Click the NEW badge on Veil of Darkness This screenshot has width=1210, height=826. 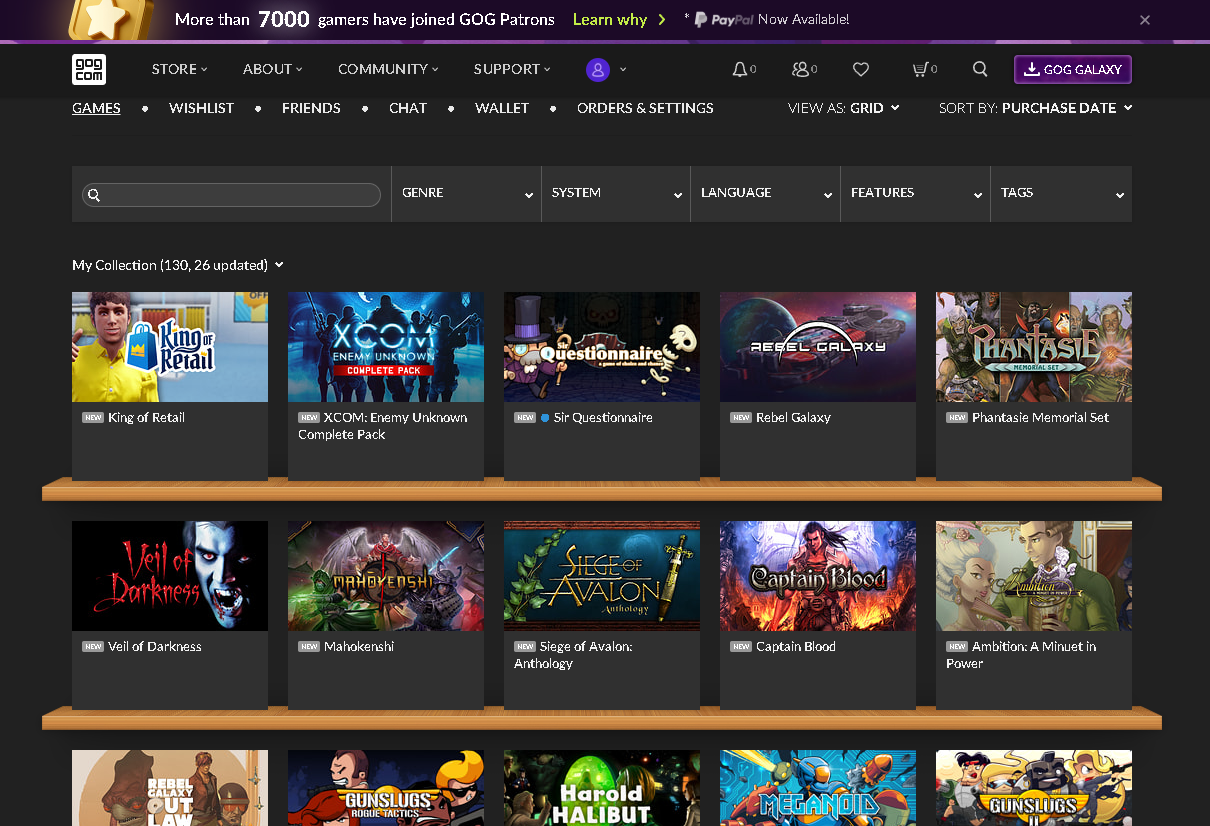point(93,647)
